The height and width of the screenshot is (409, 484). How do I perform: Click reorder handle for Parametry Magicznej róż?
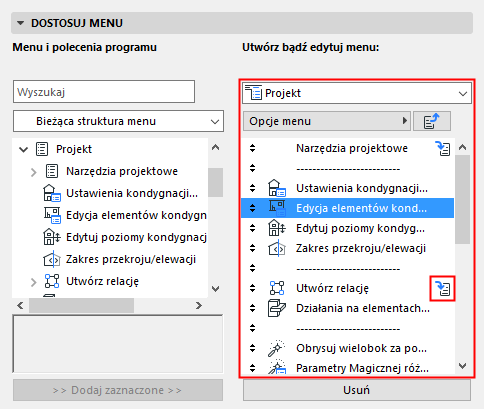[x=252, y=368]
